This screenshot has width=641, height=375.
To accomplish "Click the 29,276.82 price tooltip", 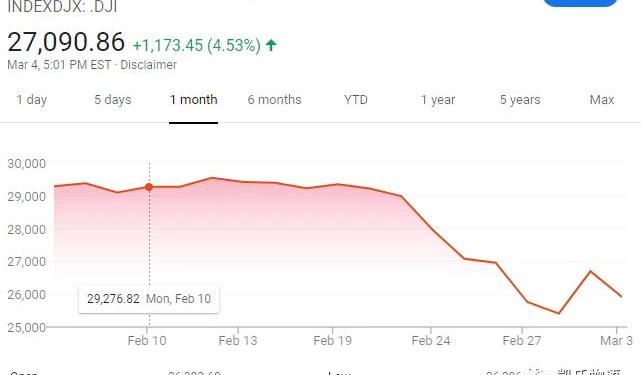I will 149,299.
